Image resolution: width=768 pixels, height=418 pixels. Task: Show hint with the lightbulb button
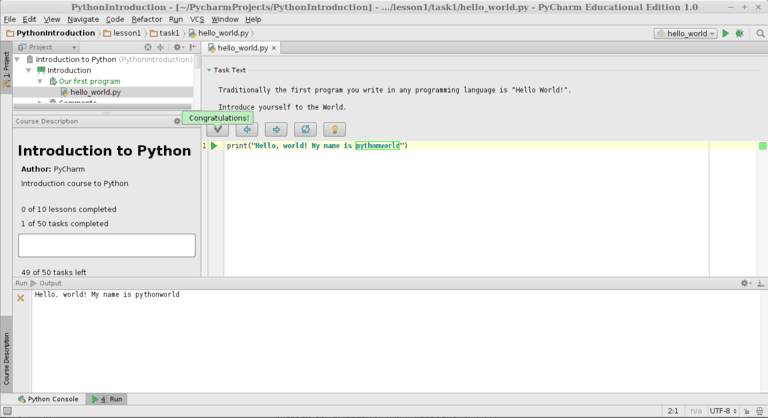[335, 129]
